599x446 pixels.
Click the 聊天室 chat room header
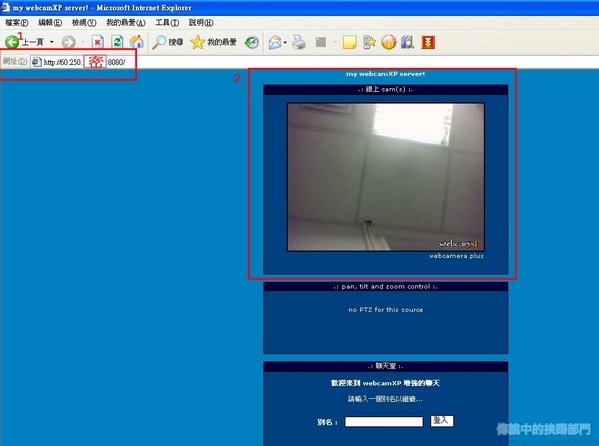385,366
